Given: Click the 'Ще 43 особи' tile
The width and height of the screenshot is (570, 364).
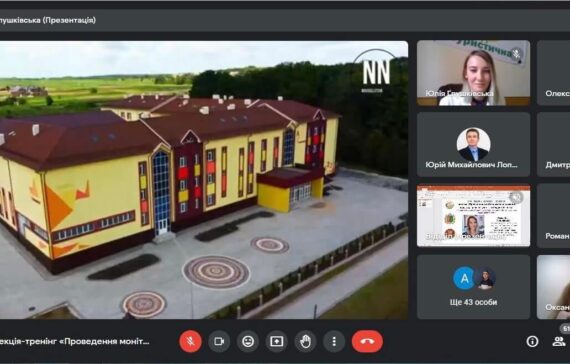Looking at the screenshot, I should [473, 287].
